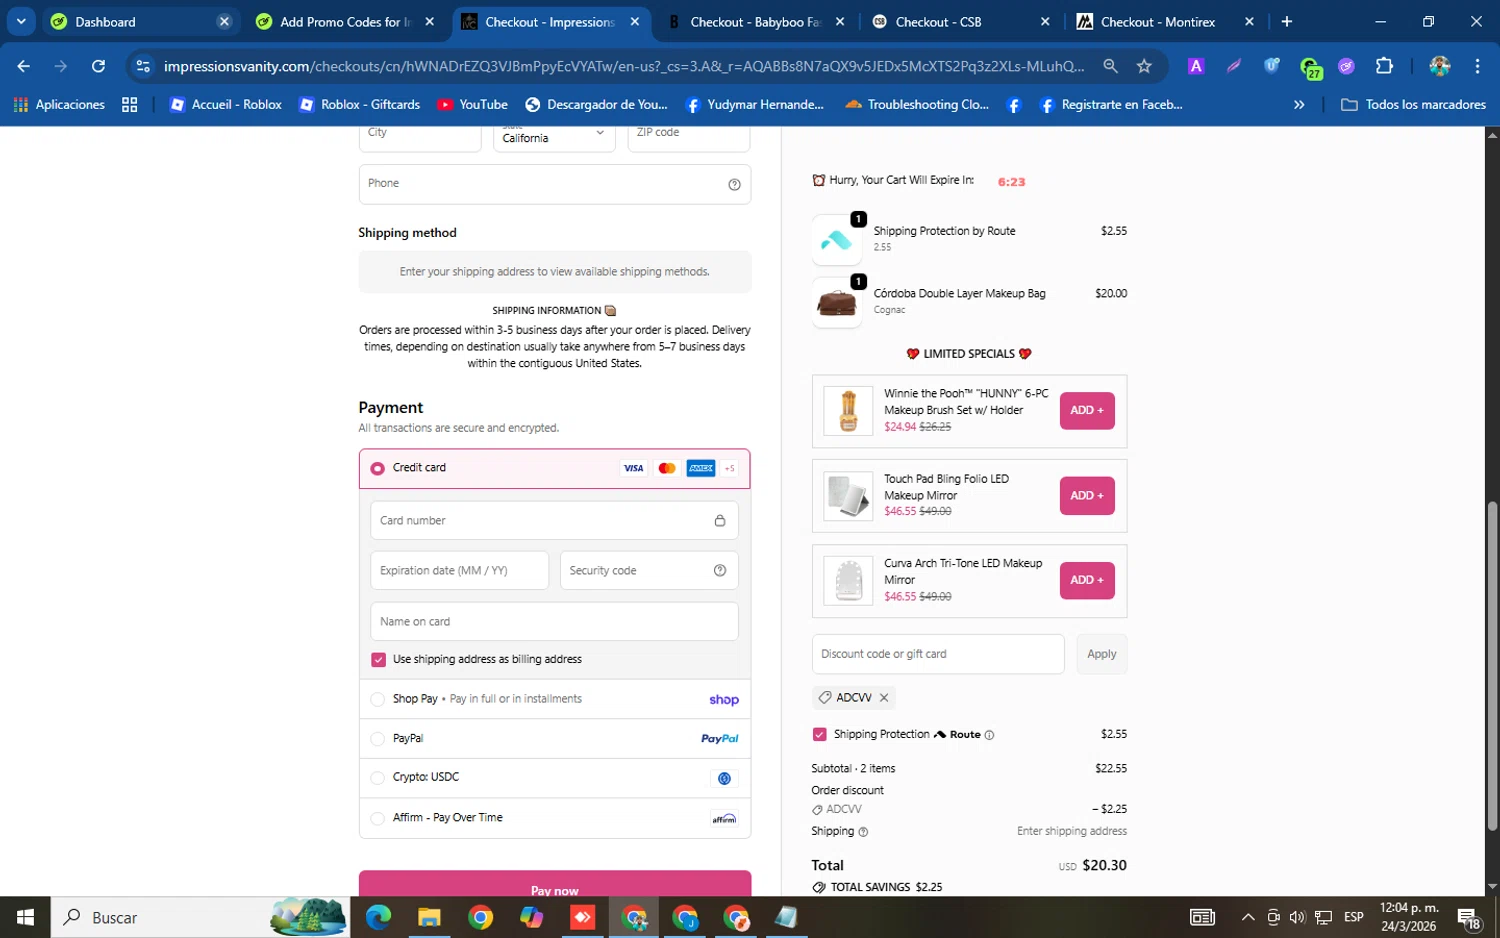Switch to the Dashboard tab
Image resolution: width=1500 pixels, height=938 pixels.
[x=140, y=22]
